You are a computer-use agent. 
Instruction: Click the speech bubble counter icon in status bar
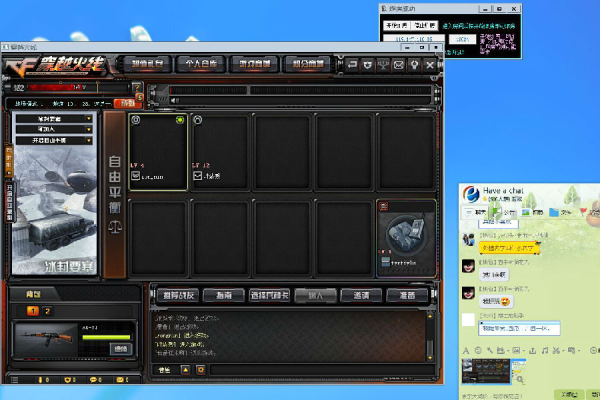click(x=93, y=380)
